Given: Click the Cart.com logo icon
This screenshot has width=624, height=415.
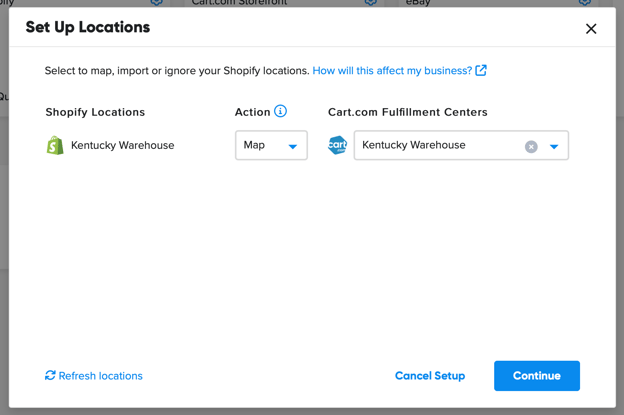Looking at the screenshot, I should tap(338, 146).
